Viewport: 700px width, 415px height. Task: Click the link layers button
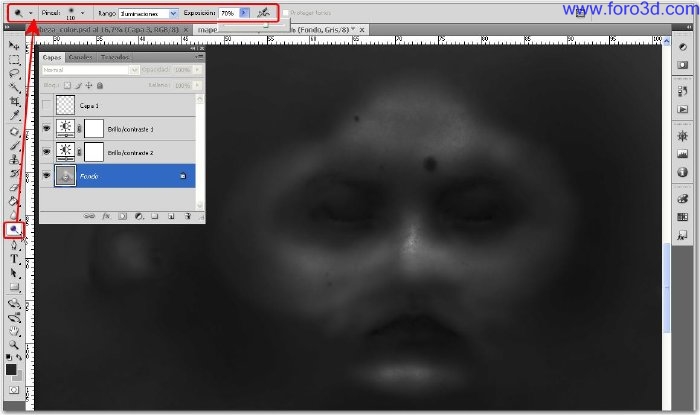click(x=89, y=216)
